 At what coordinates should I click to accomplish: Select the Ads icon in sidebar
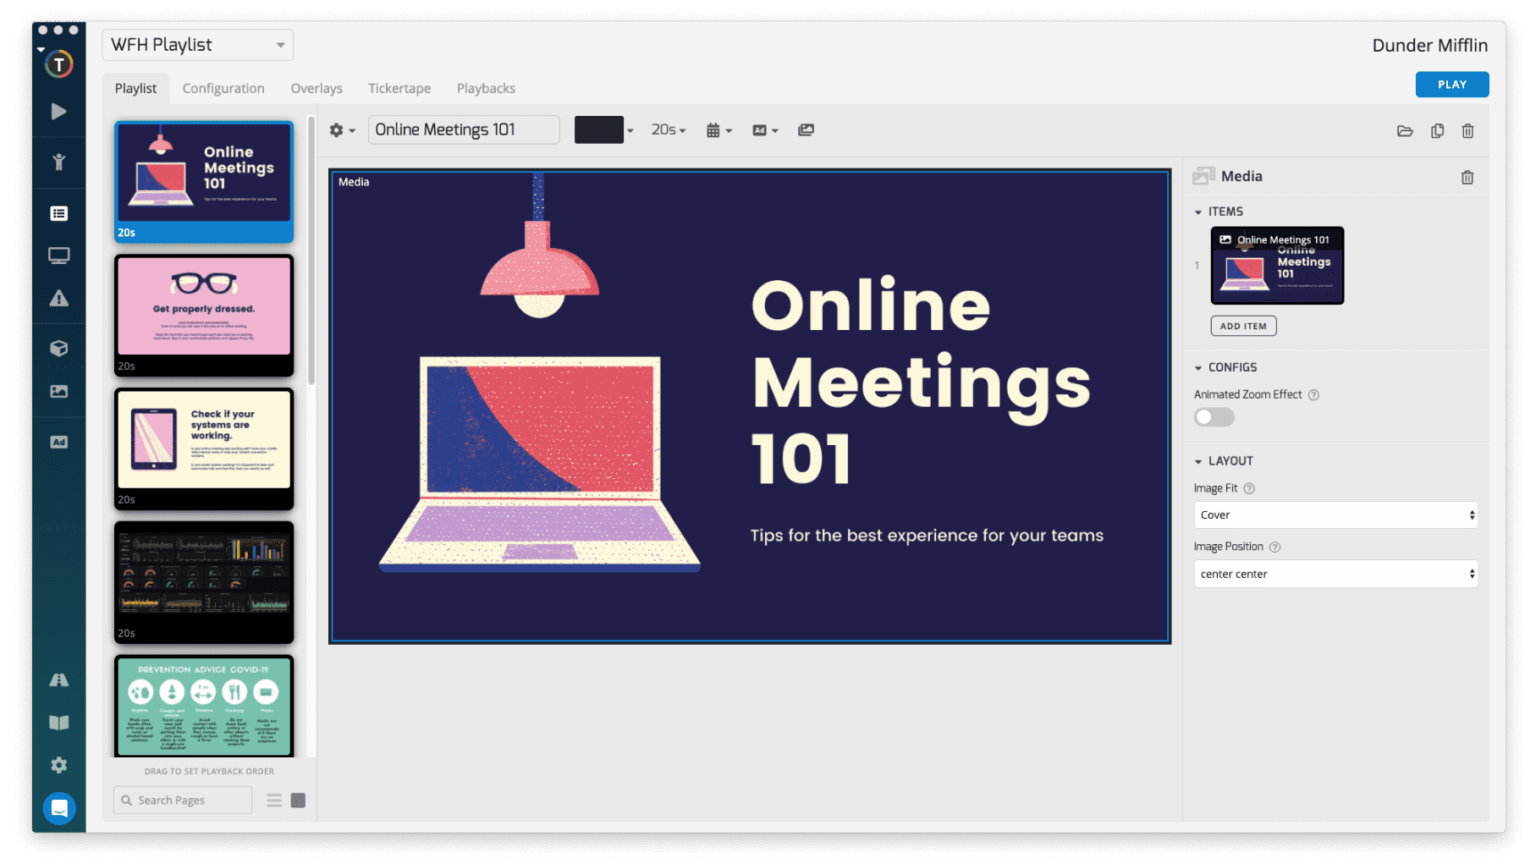[59, 441]
